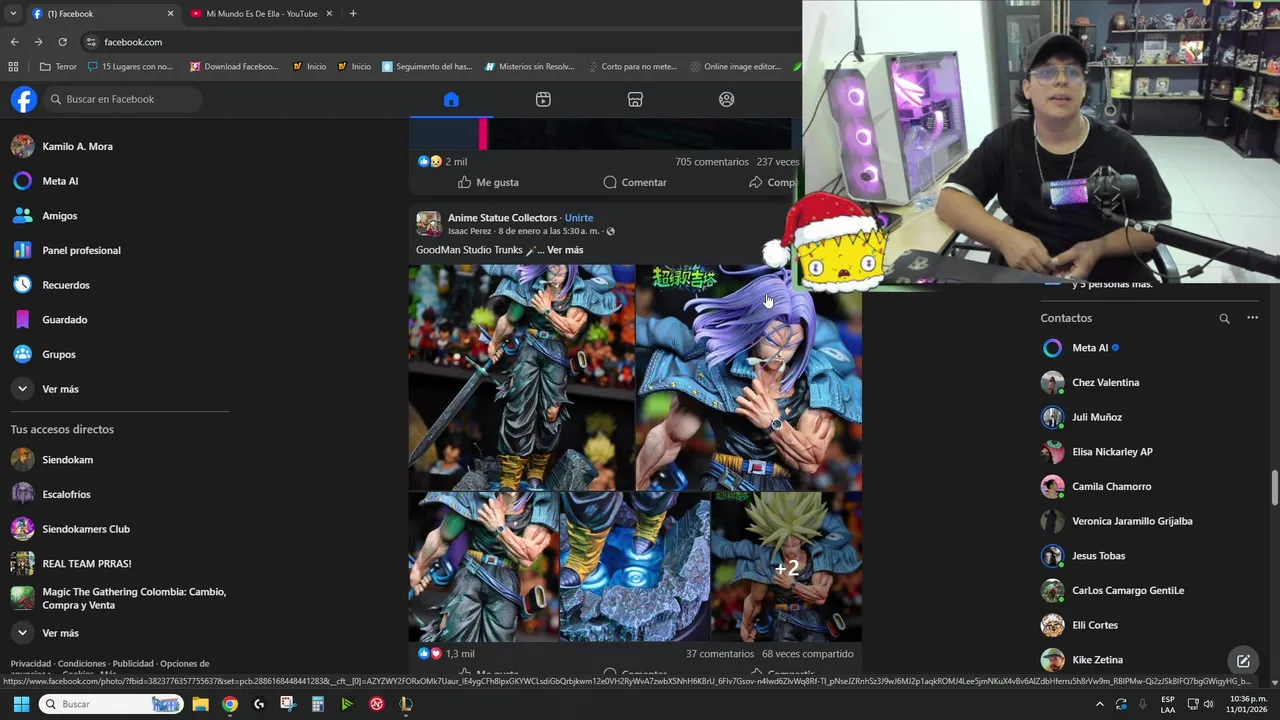The image size is (1280, 720).
Task: Open the Terror bookmarks folder
Action: point(58,67)
